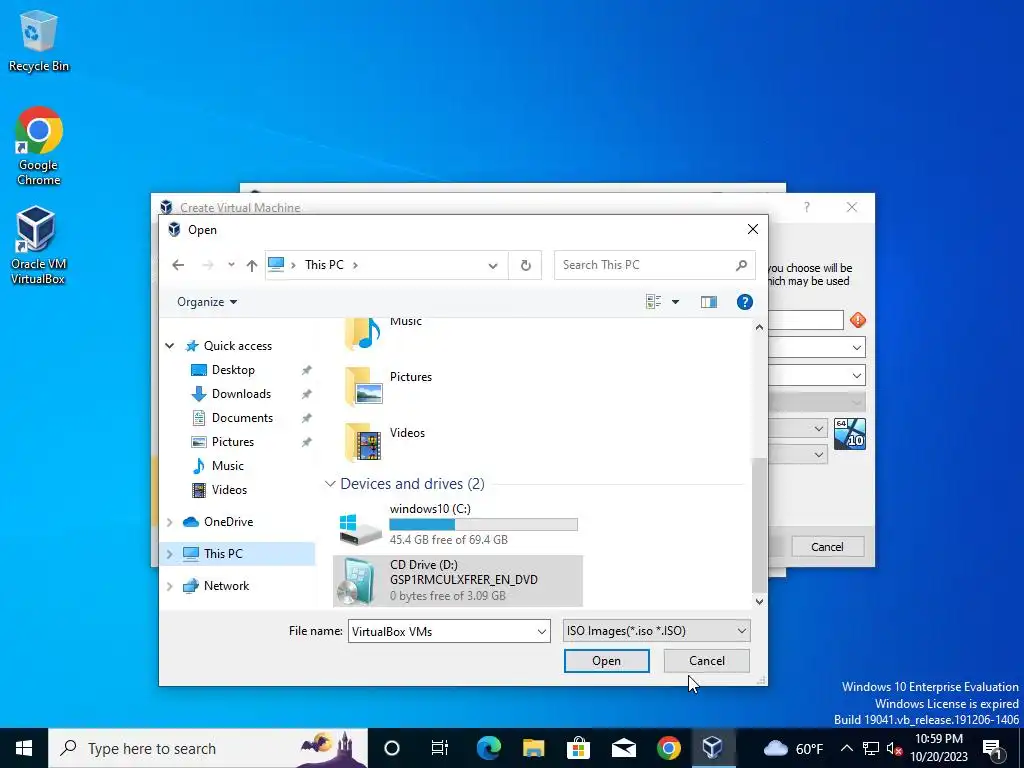Open the notifications action center

click(x=993, y=748)
